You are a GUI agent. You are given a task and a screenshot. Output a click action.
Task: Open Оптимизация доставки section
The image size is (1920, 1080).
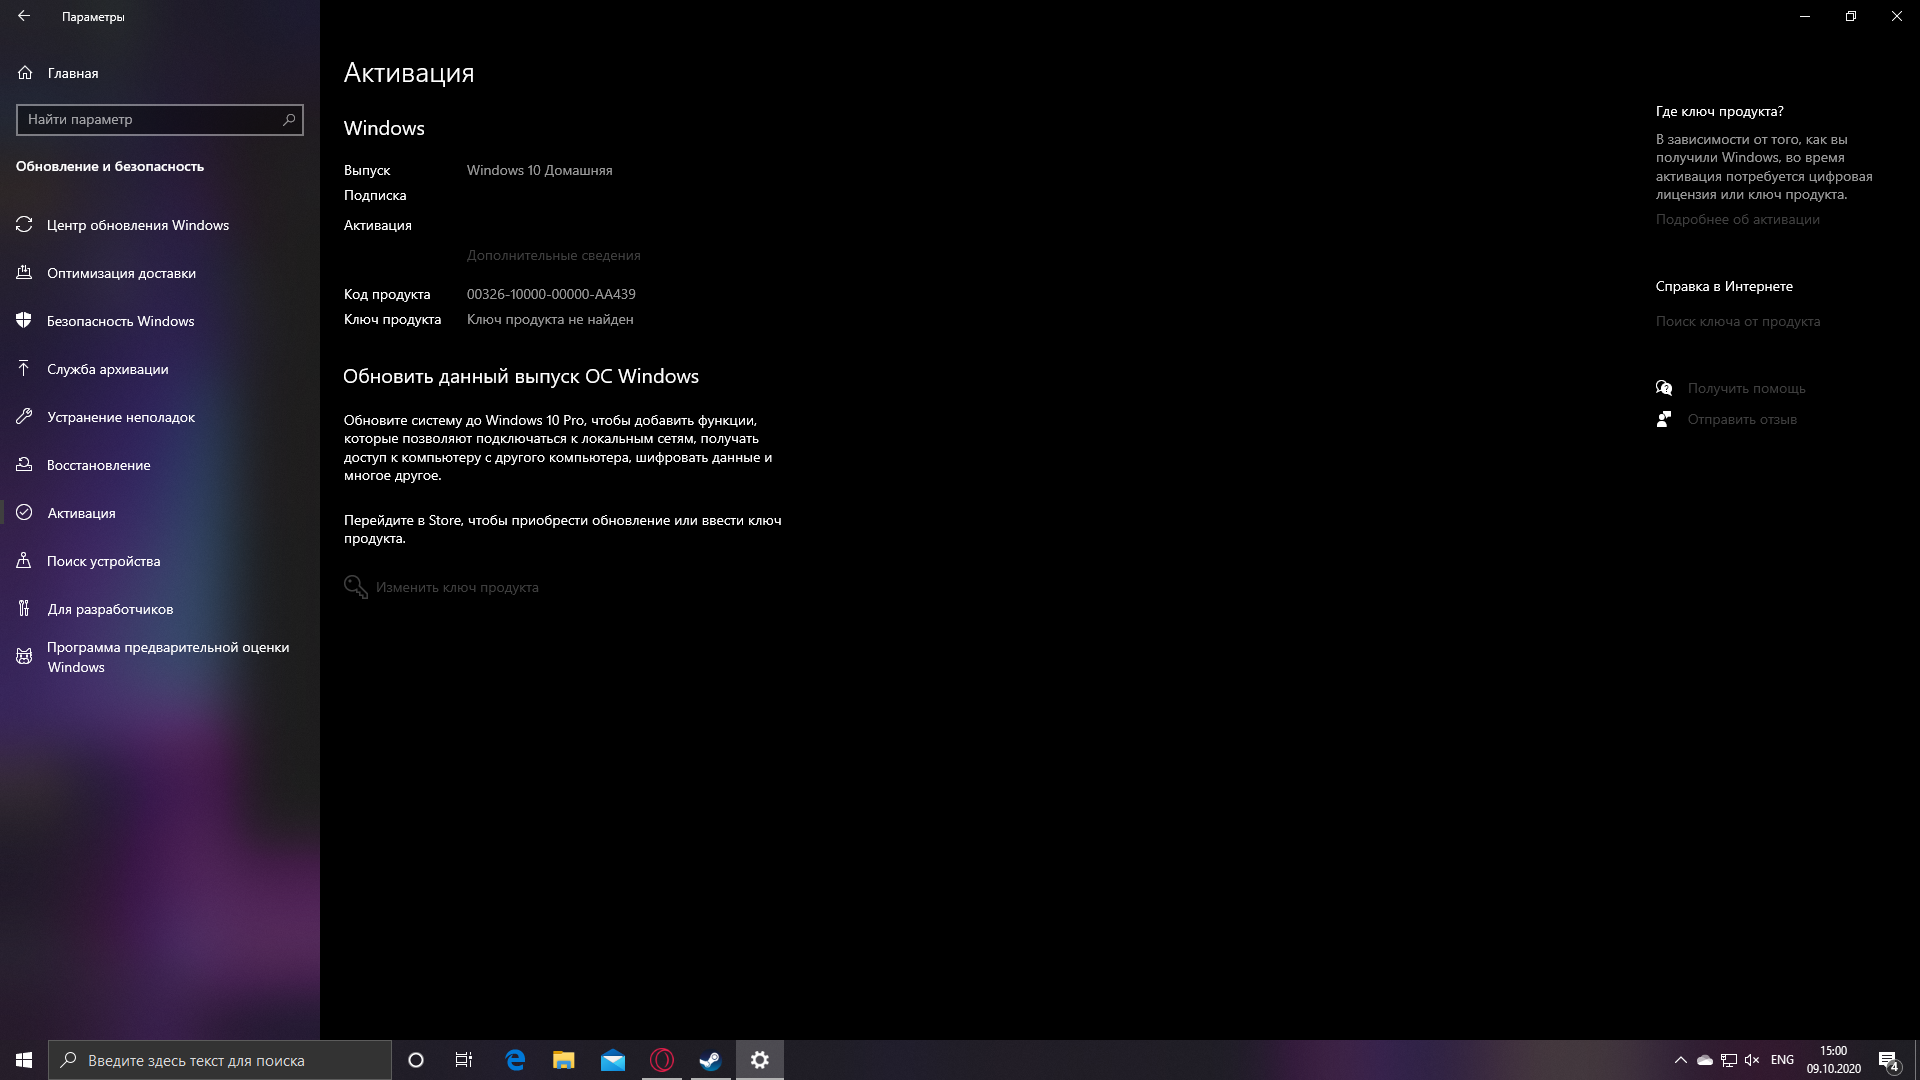[160, 273]
